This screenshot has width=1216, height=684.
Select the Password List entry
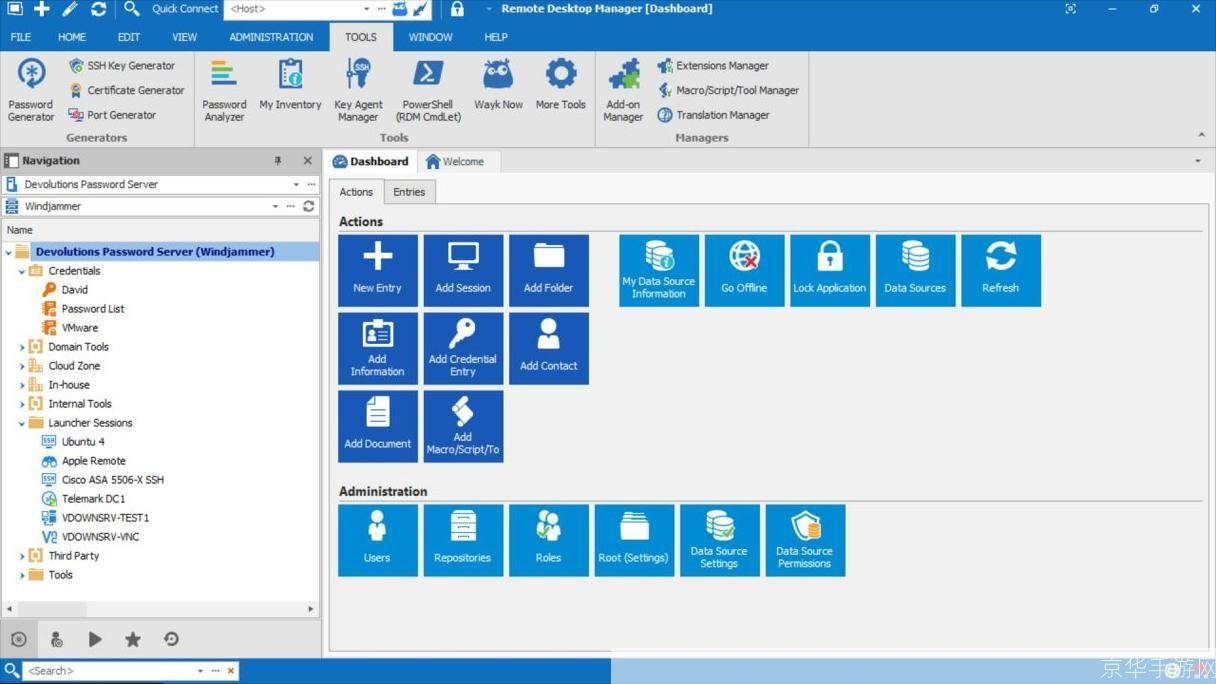coord(93,309)
